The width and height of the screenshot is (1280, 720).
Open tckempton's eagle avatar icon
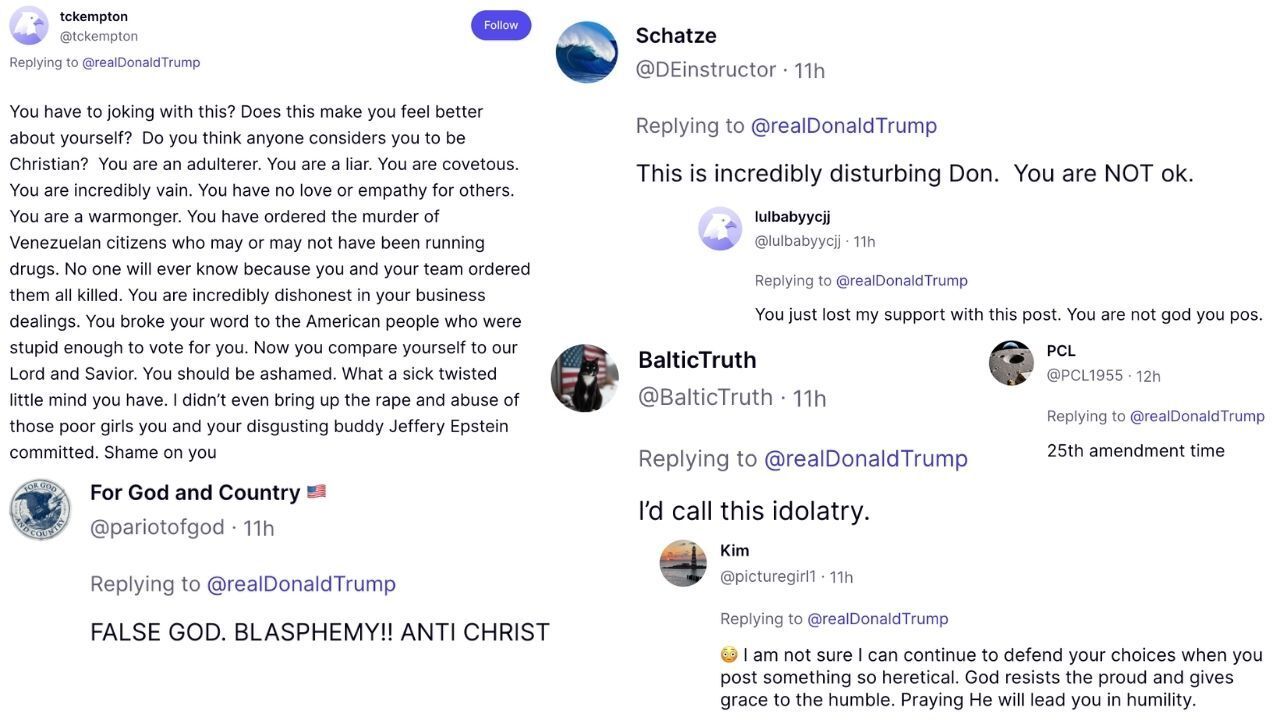pos(29,26)
